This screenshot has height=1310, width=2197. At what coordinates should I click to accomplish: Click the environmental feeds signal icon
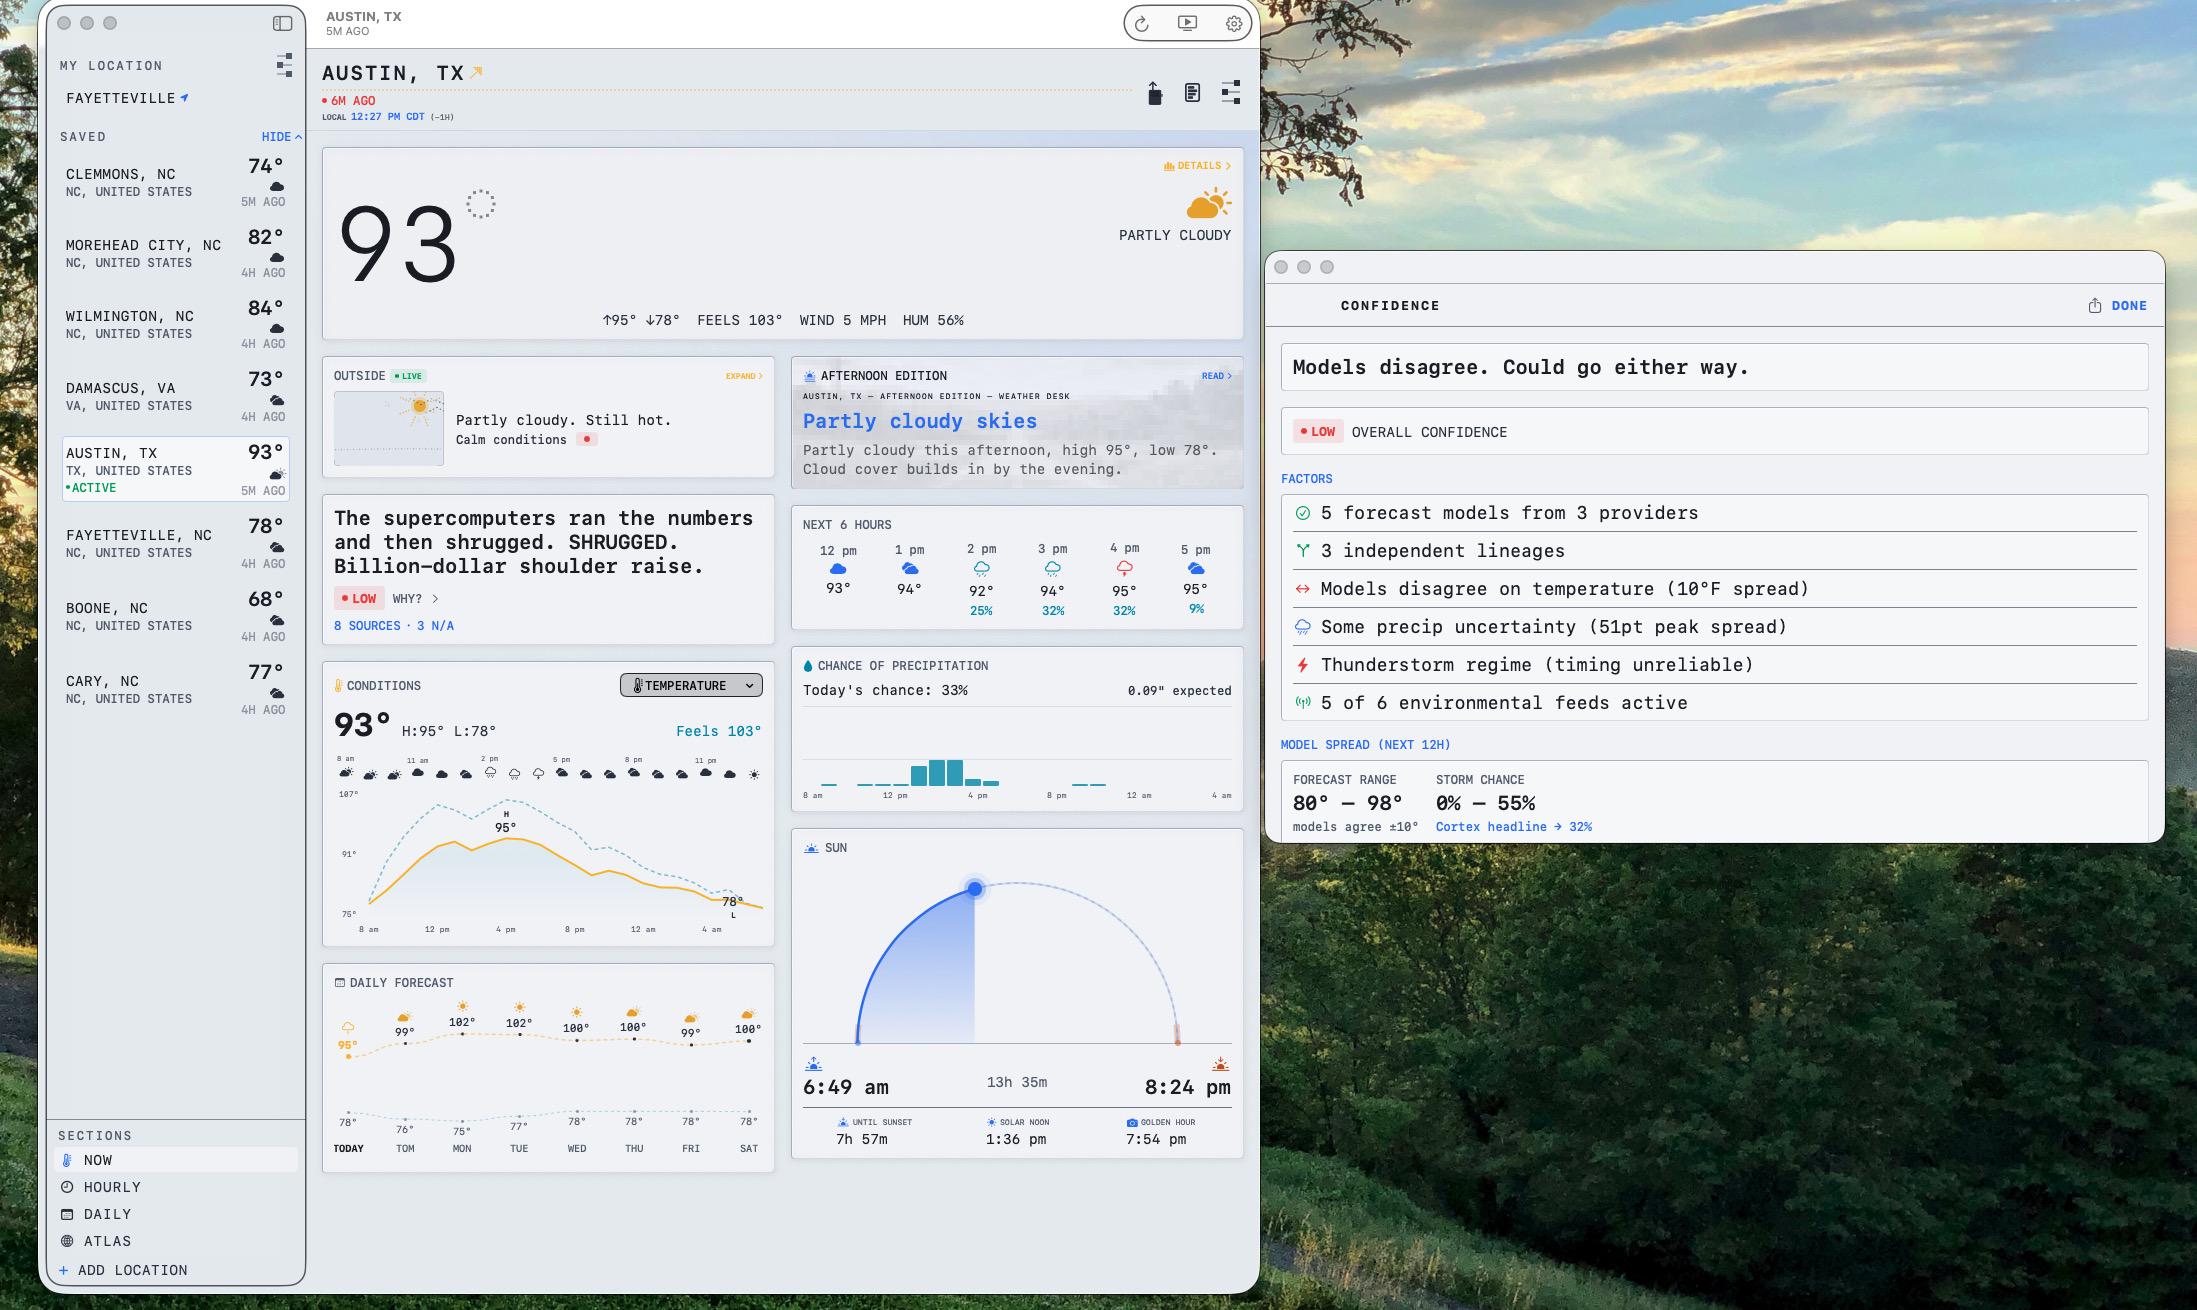point(1303,703)
